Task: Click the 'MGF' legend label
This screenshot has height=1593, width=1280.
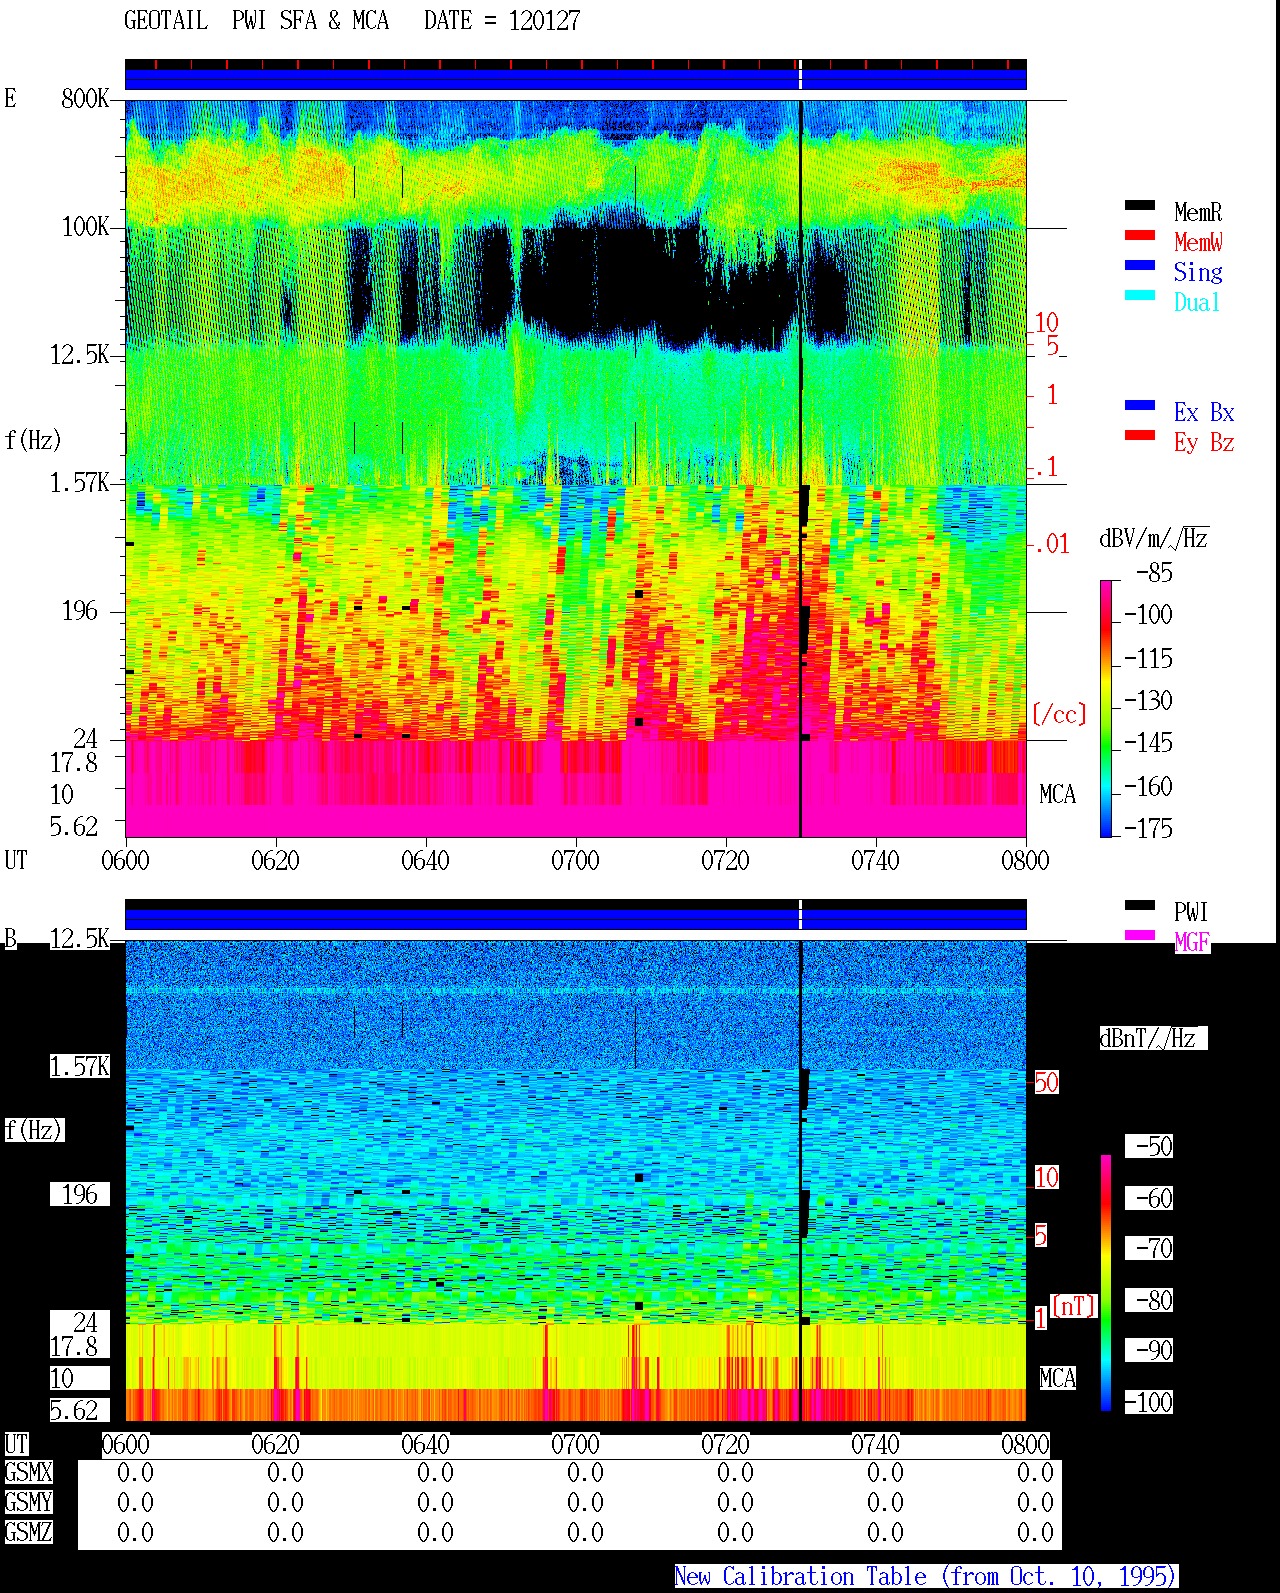Action: 1191,942
